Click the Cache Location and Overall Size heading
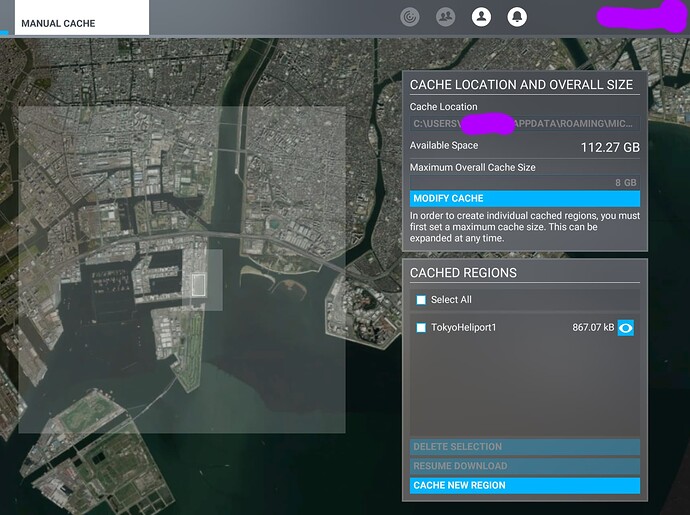This screenshot has height=515, width=690. pos(521,85)
